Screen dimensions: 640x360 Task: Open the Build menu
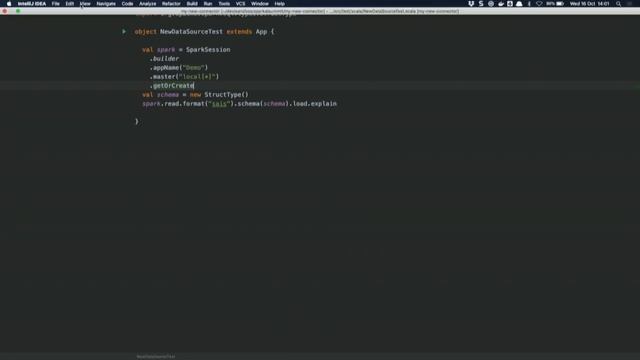coord(192,4)
